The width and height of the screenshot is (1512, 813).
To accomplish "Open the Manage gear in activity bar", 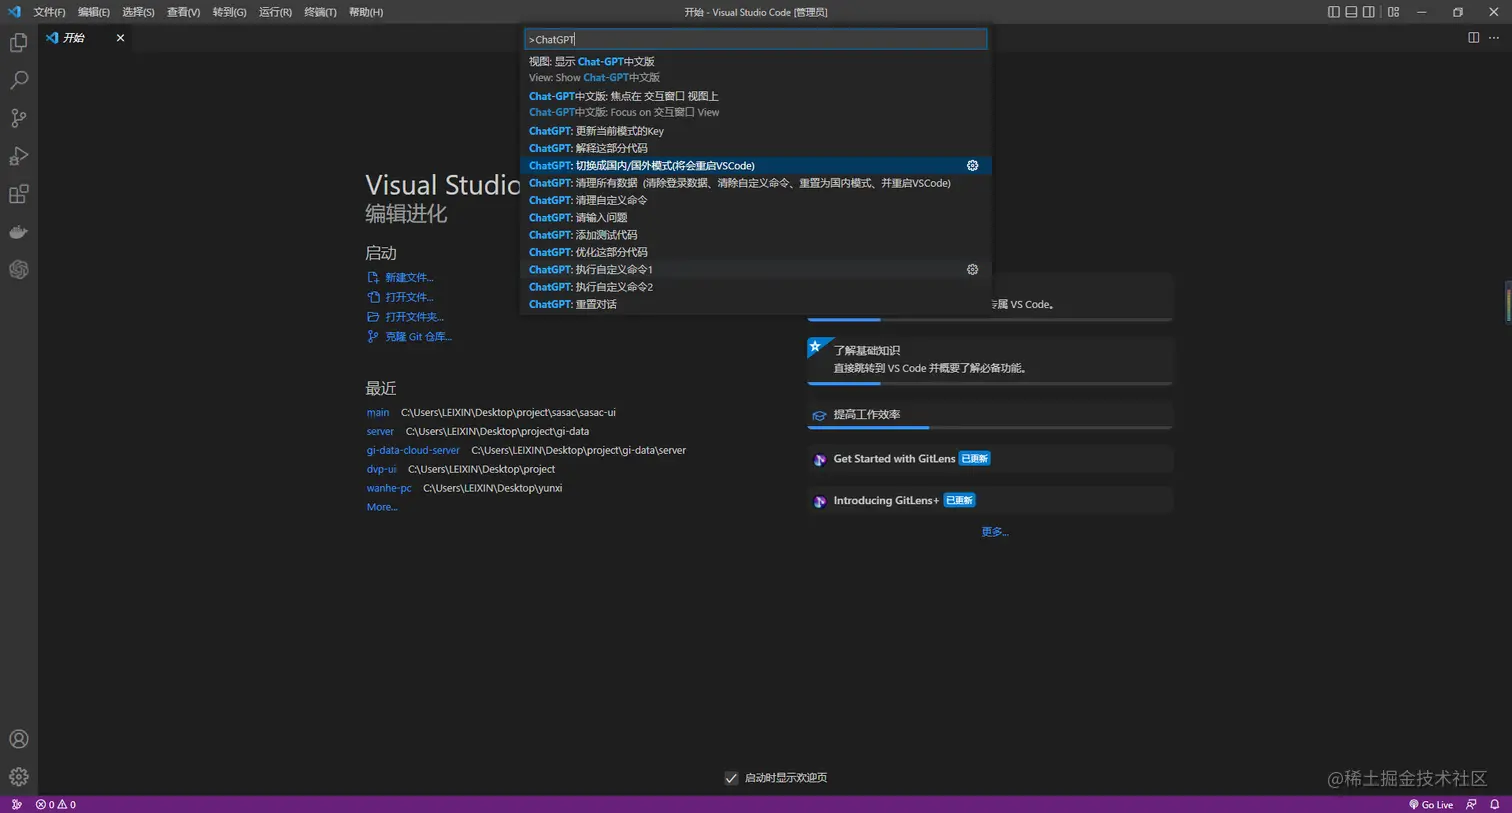I will pos(18,777).
